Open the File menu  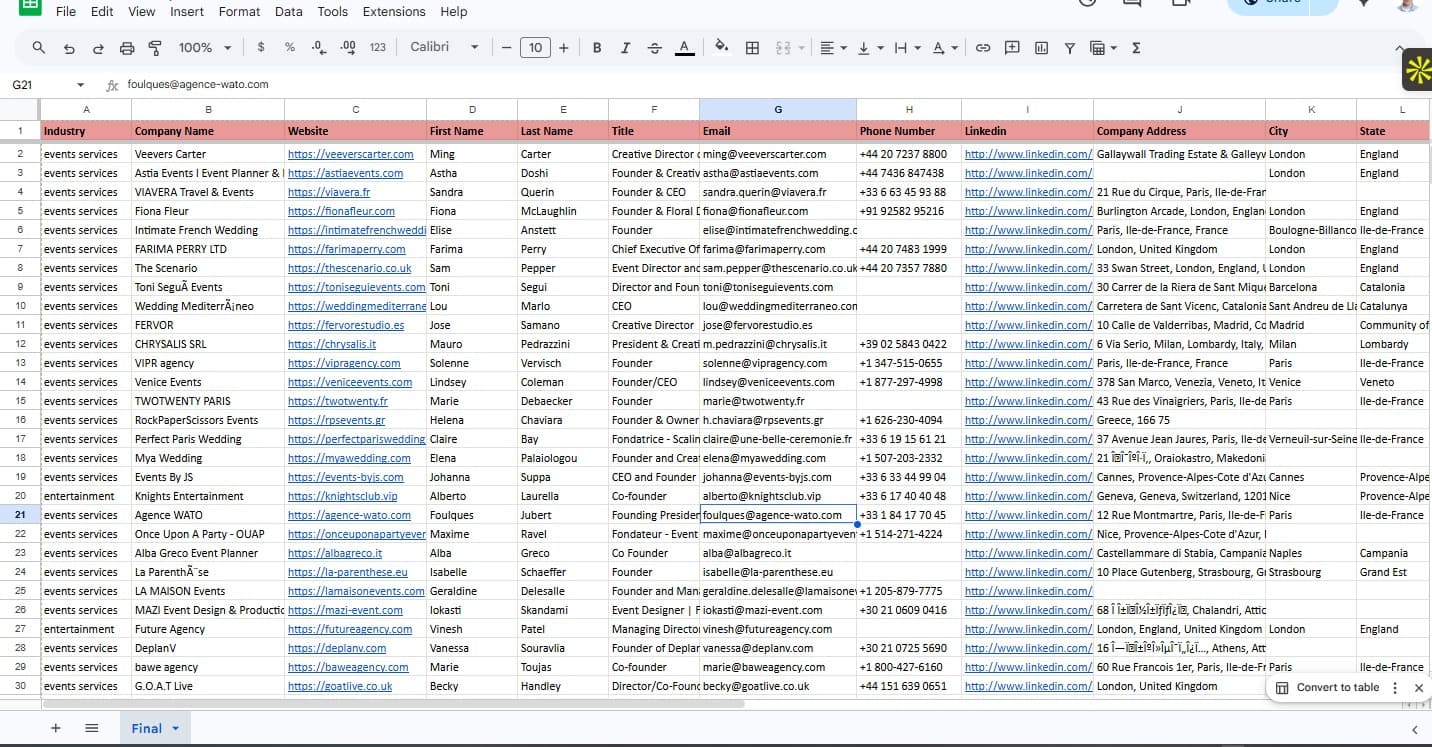[x=66, y=12]
